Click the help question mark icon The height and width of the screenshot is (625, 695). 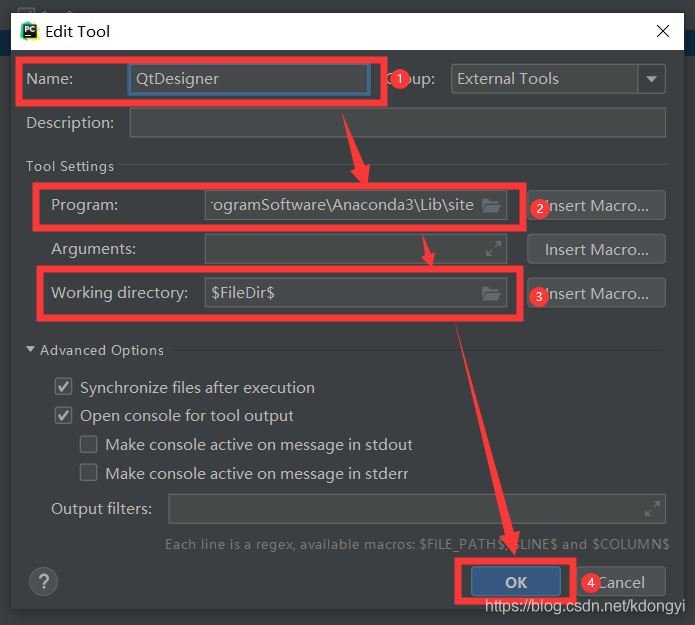44,581
